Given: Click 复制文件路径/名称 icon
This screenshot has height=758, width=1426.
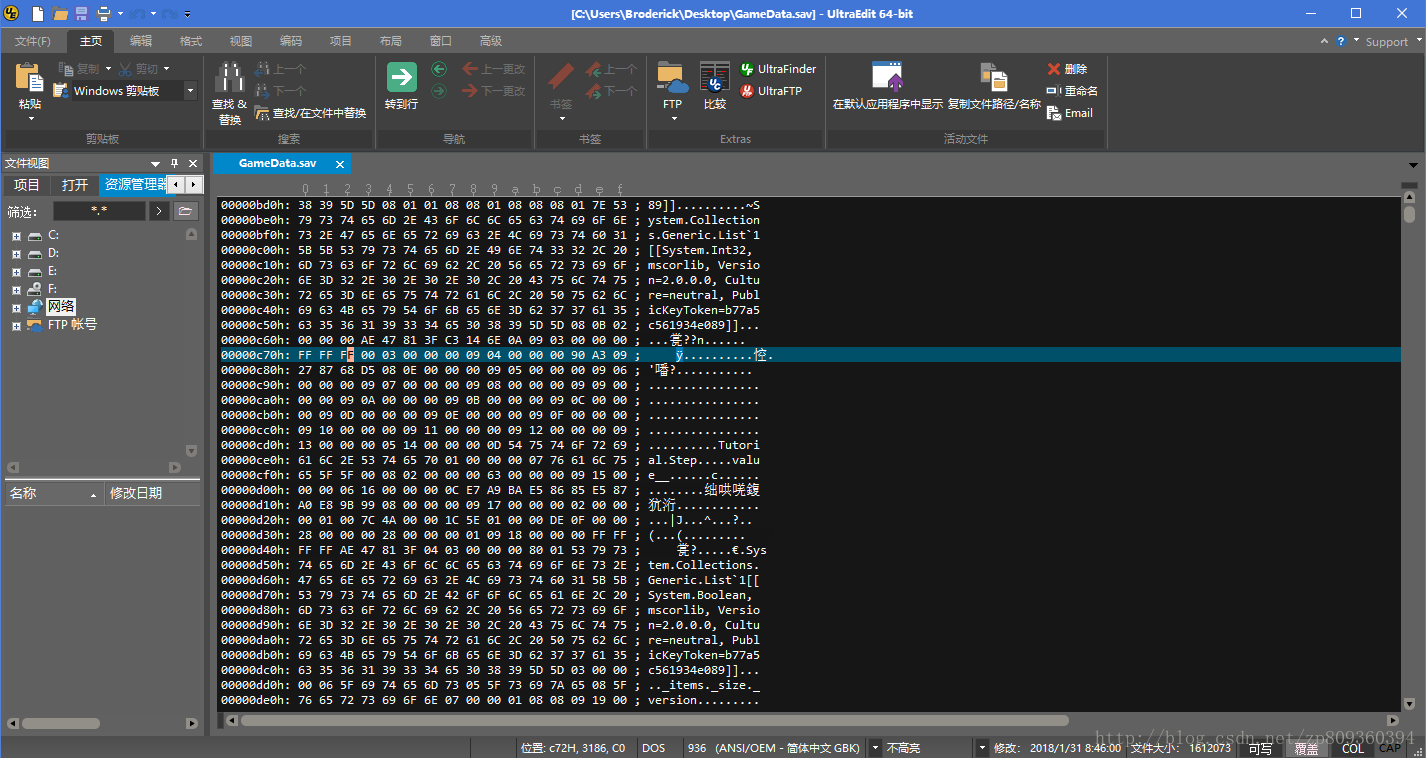Looking at the screenshot, I should tap(993, 78).
